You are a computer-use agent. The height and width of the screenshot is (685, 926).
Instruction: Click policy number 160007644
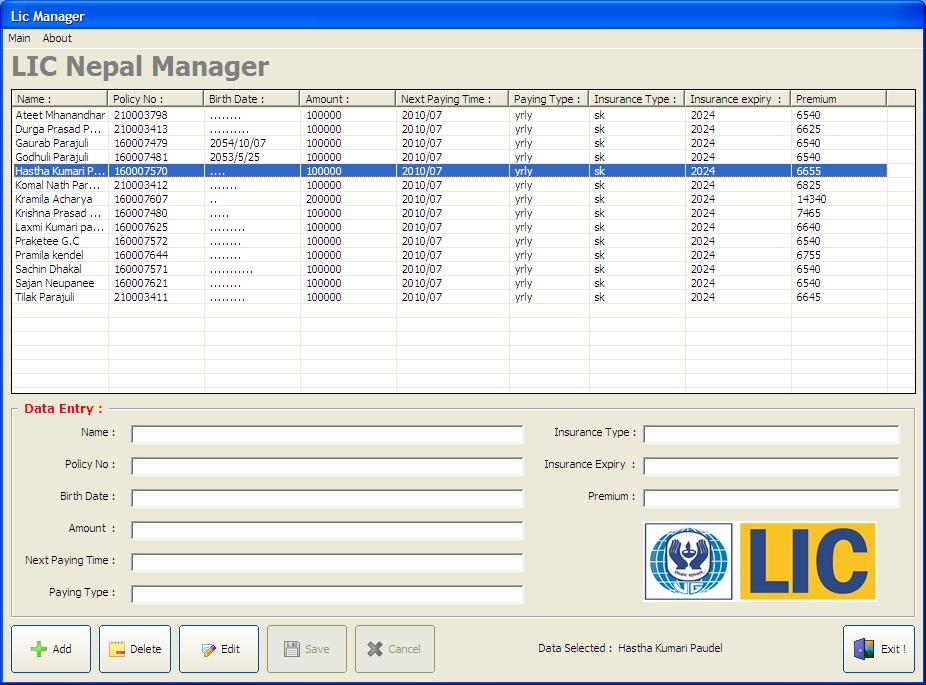pos(141,255)
